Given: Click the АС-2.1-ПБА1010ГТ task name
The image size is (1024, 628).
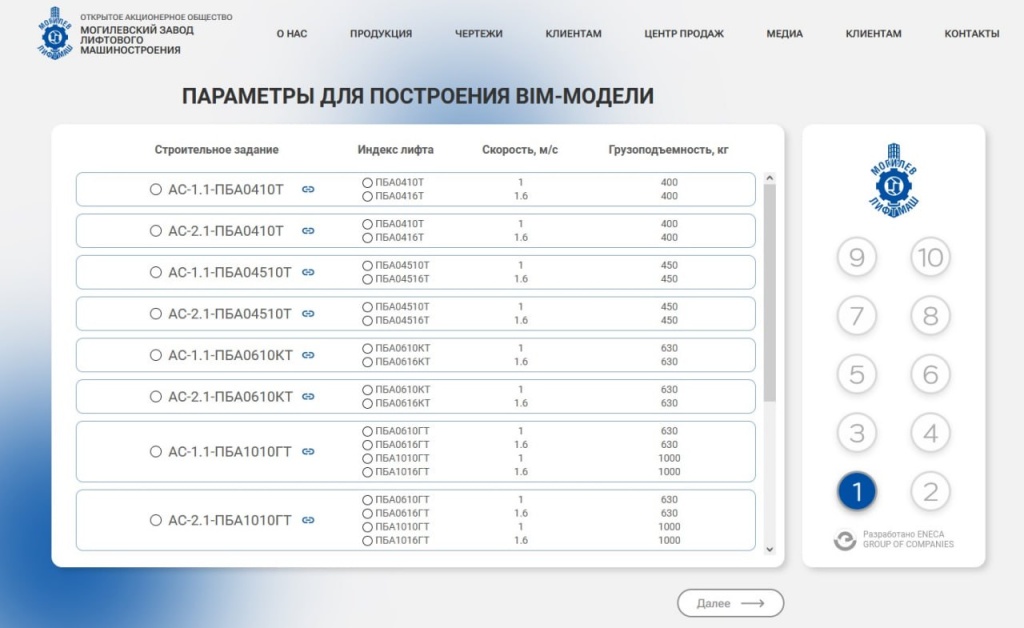Looking at the screenshot, I should pyautogui.click(x=230, y=520).
